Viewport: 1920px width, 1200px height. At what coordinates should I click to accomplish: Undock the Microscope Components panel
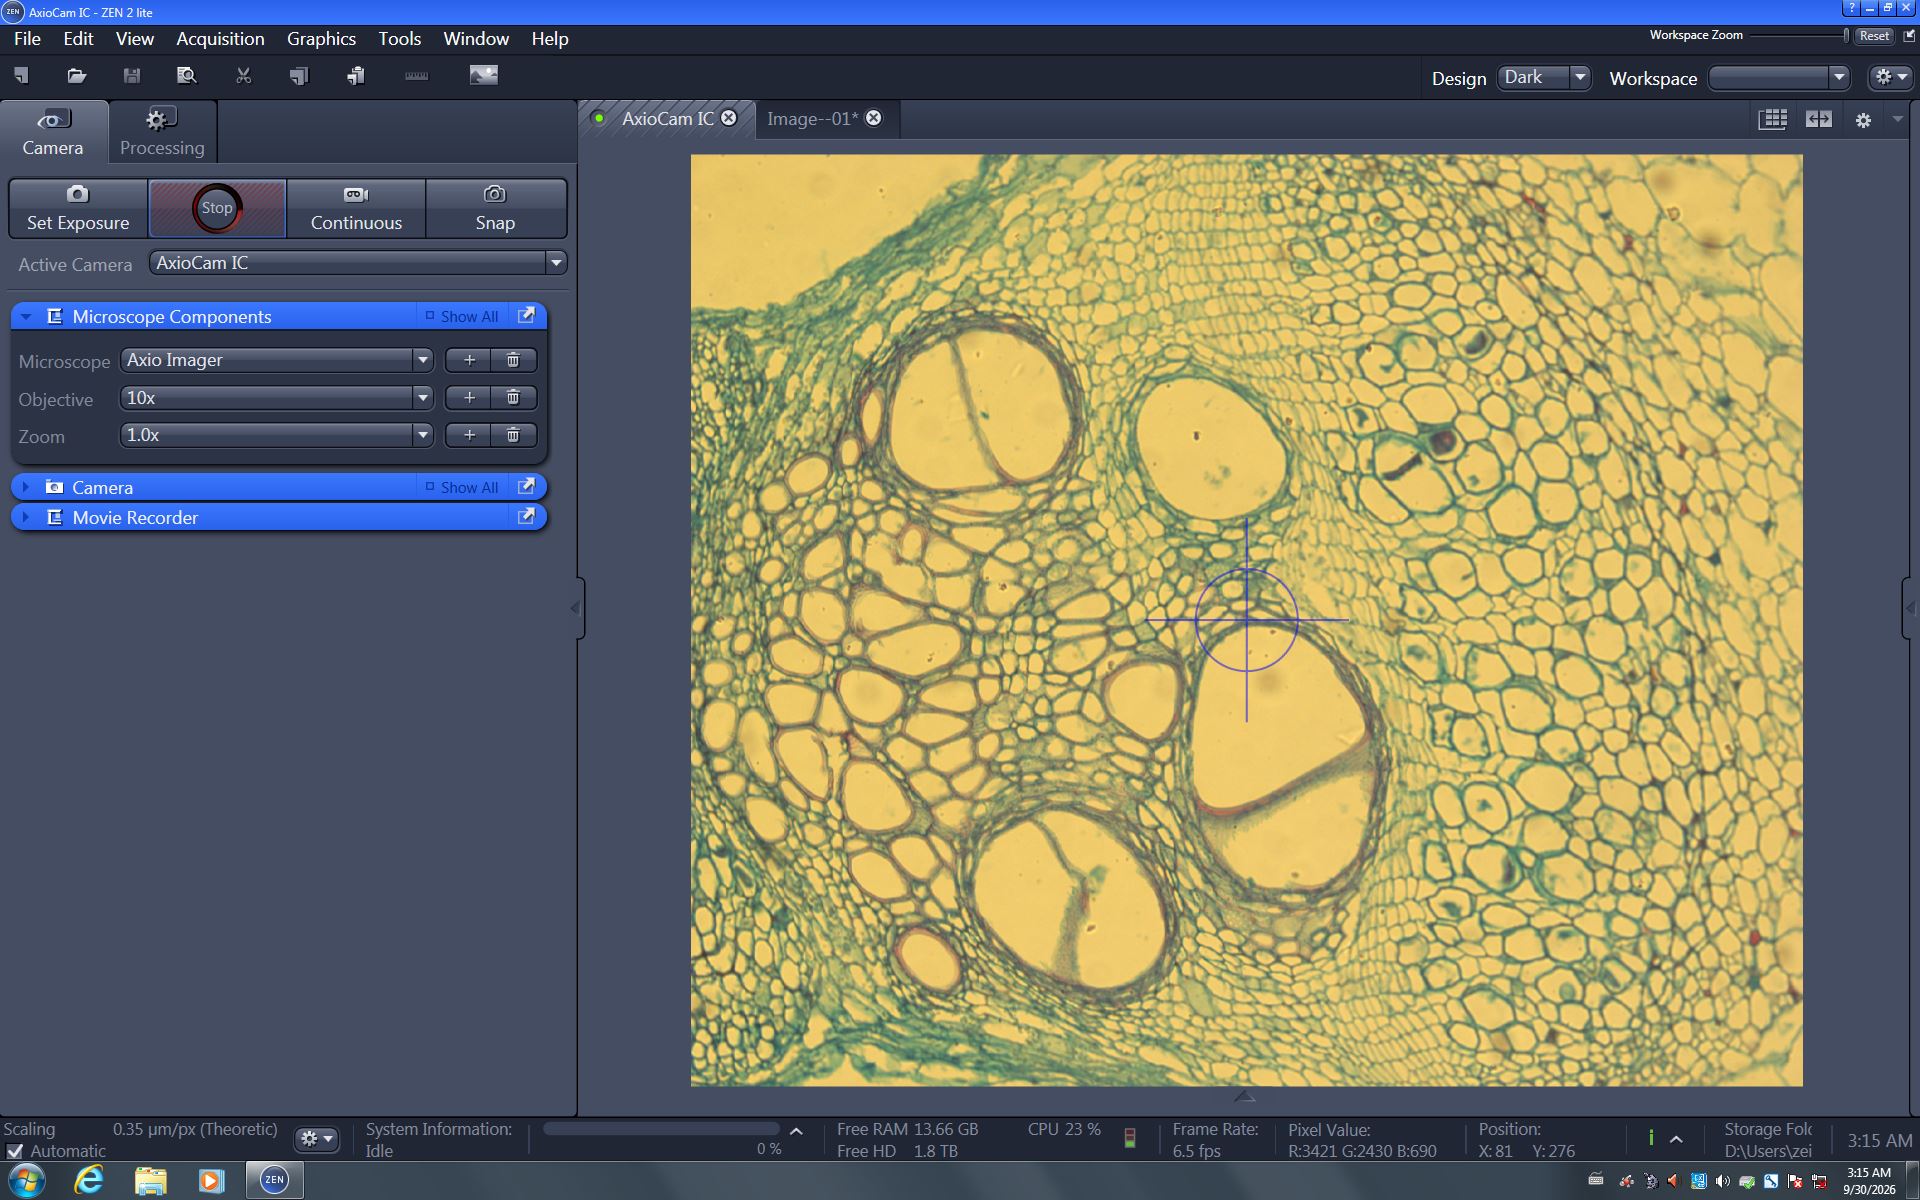tap(526, 316)
